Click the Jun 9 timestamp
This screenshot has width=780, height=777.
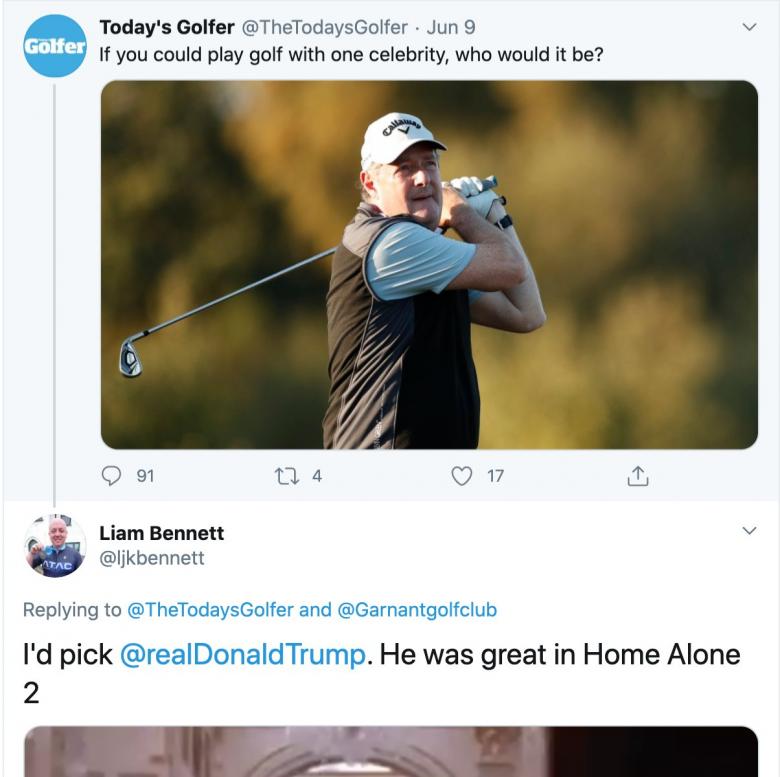pyautogui.click(x=451, y=28)
